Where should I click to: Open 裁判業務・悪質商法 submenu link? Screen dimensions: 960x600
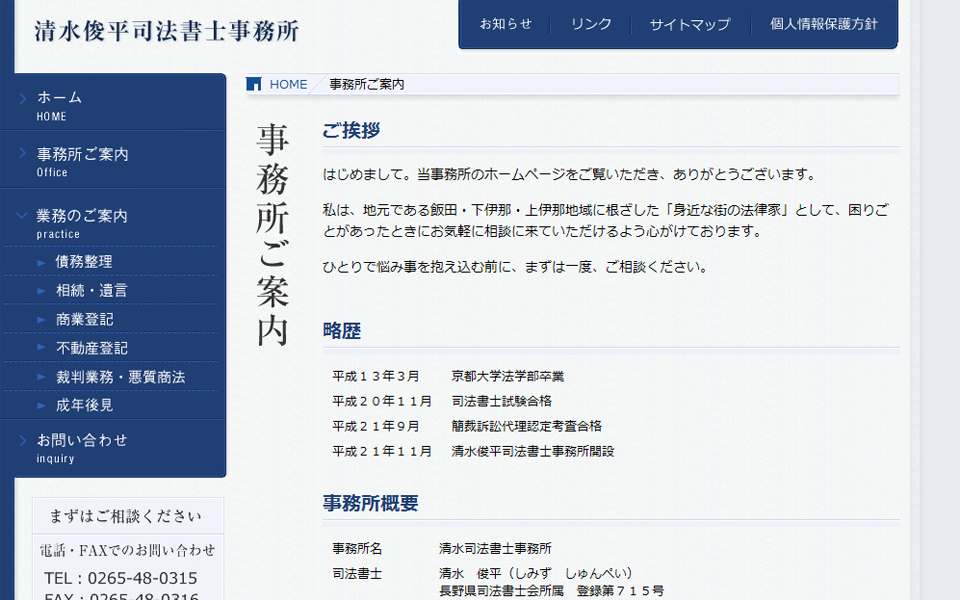pyautogui.click(x=121, y=377)
